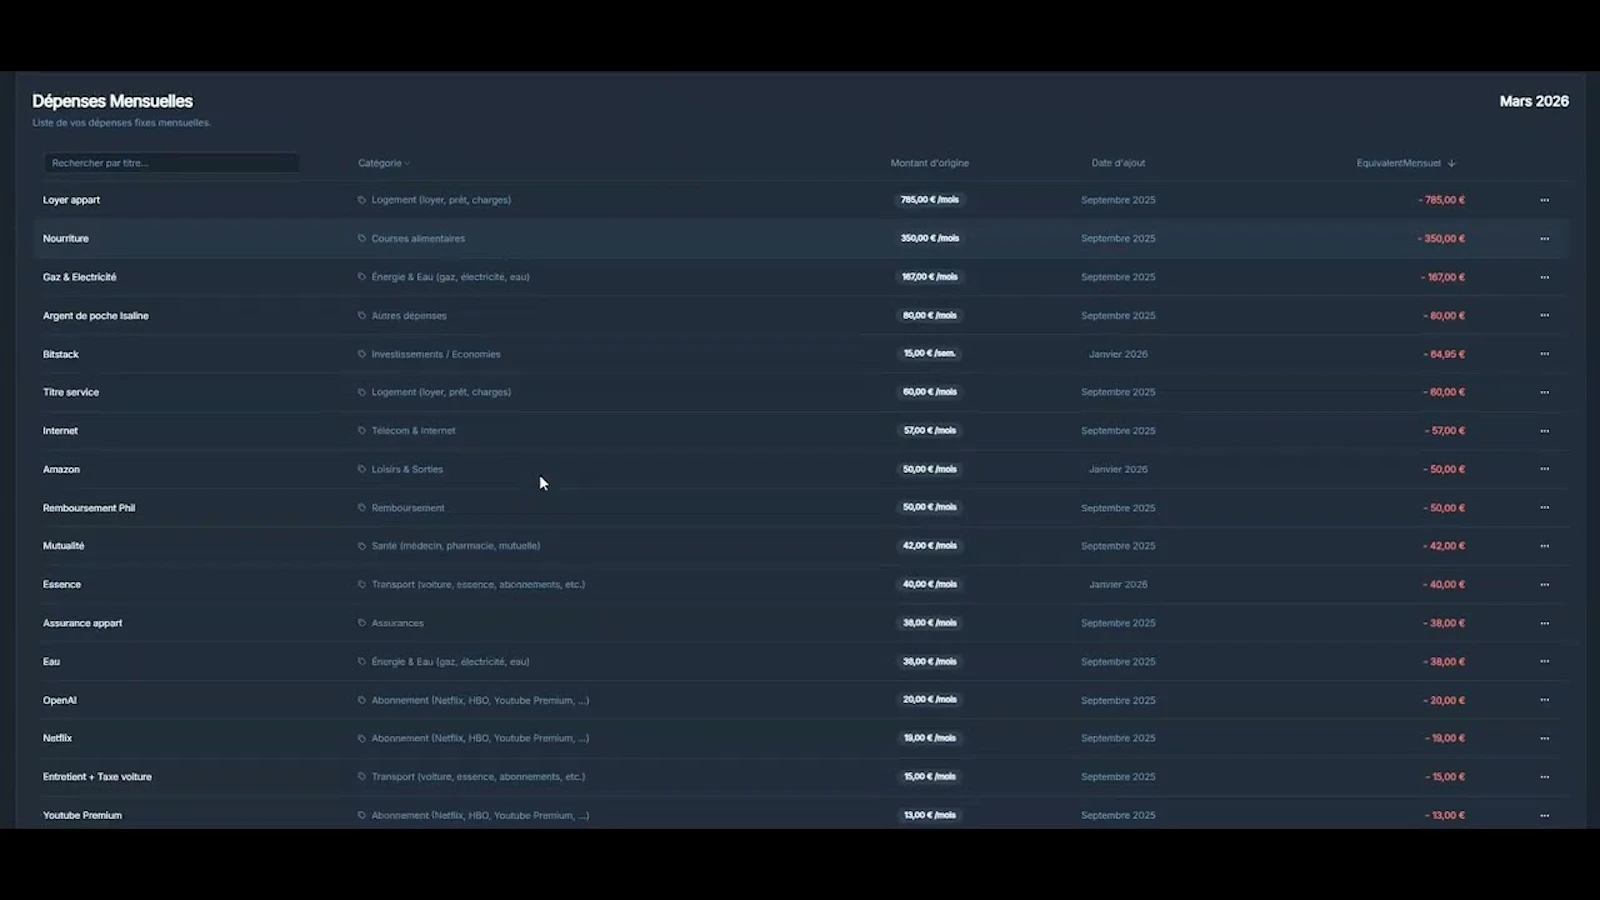Open the three-dot menu for Eau
Viewport: 1600px width, 900px height.
(x=1544, y=662)
